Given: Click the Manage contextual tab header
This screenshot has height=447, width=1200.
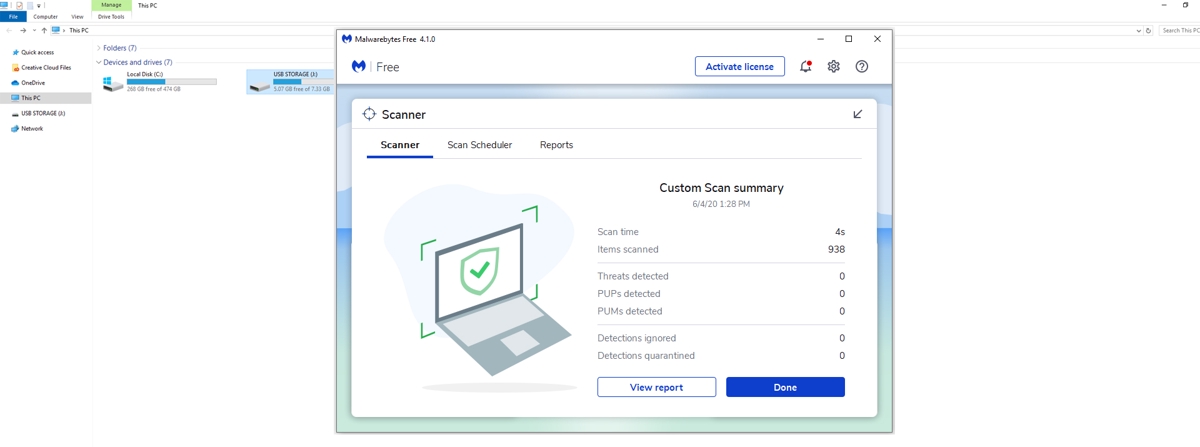Looking at the screenshot, I should 111,5.
